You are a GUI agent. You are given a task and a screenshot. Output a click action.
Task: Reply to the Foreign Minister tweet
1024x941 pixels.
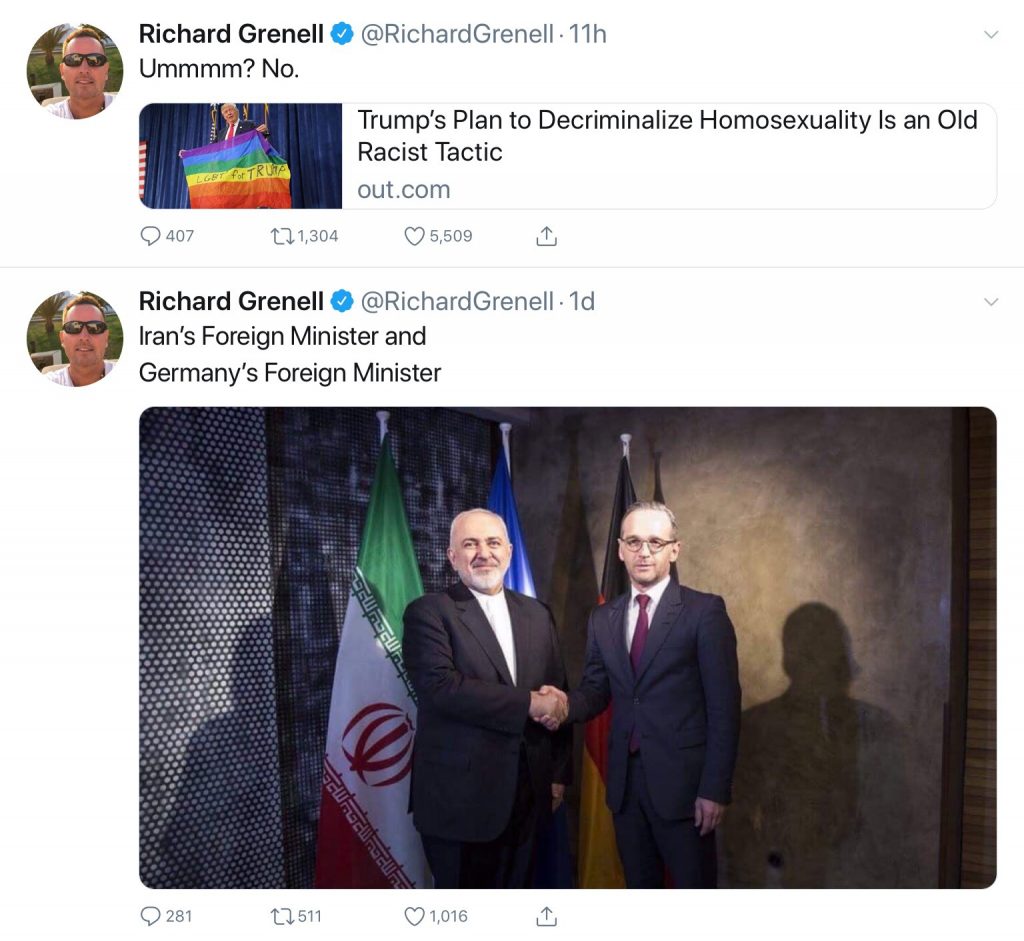(151, 916)
